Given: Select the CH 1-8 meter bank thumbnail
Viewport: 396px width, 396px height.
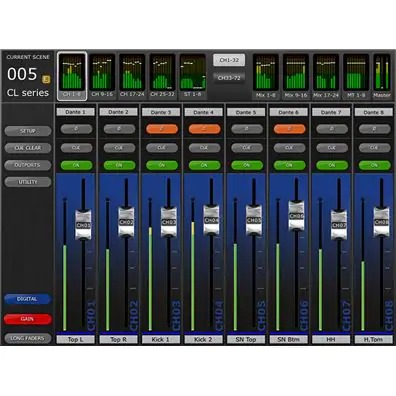Looking at the screenshot, I should click(x=72, y=76).
